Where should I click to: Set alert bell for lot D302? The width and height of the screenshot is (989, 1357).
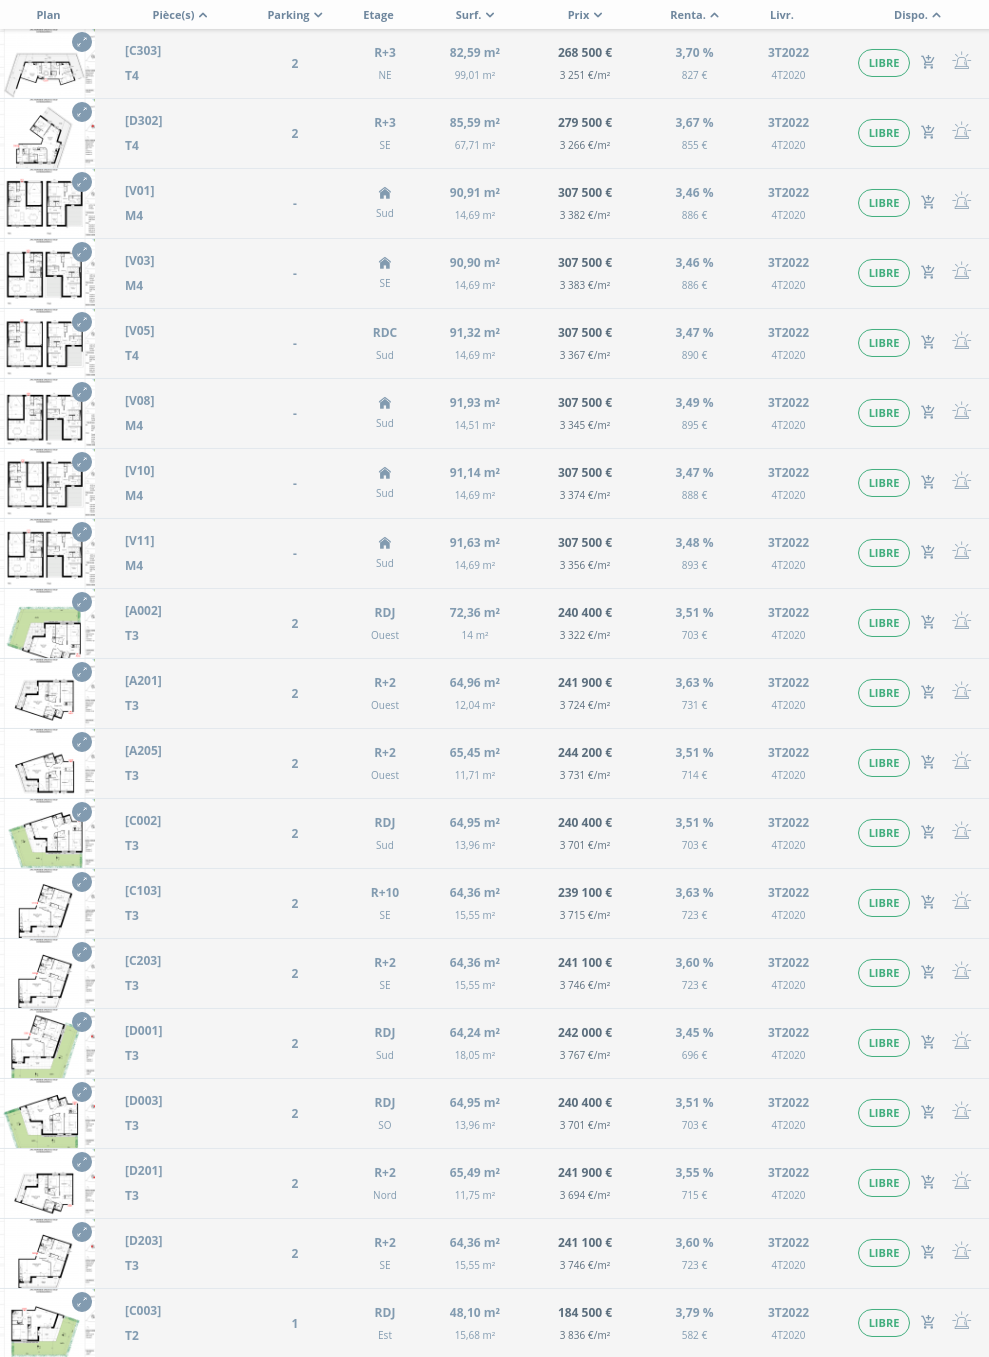pos(962,132)
